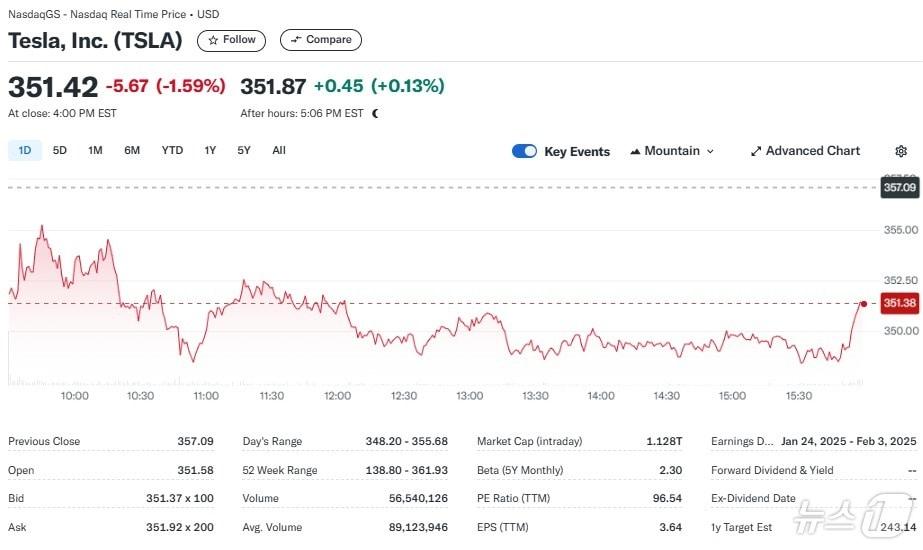The image size is (923, 550).
Task: Switch to the 5D time range
Action: (60, 150)
